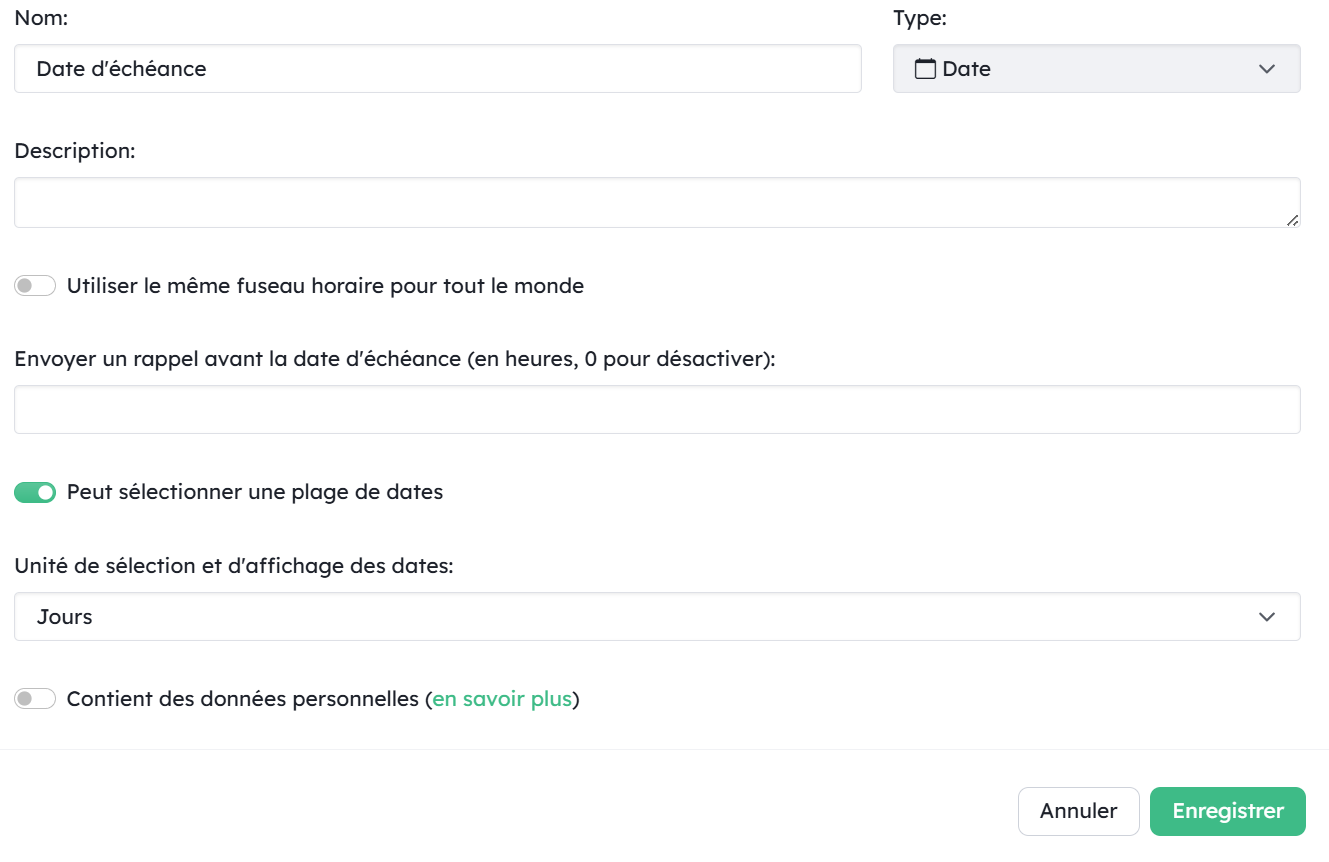Toggle same timezone for everyone switch

tap(35, 286)
